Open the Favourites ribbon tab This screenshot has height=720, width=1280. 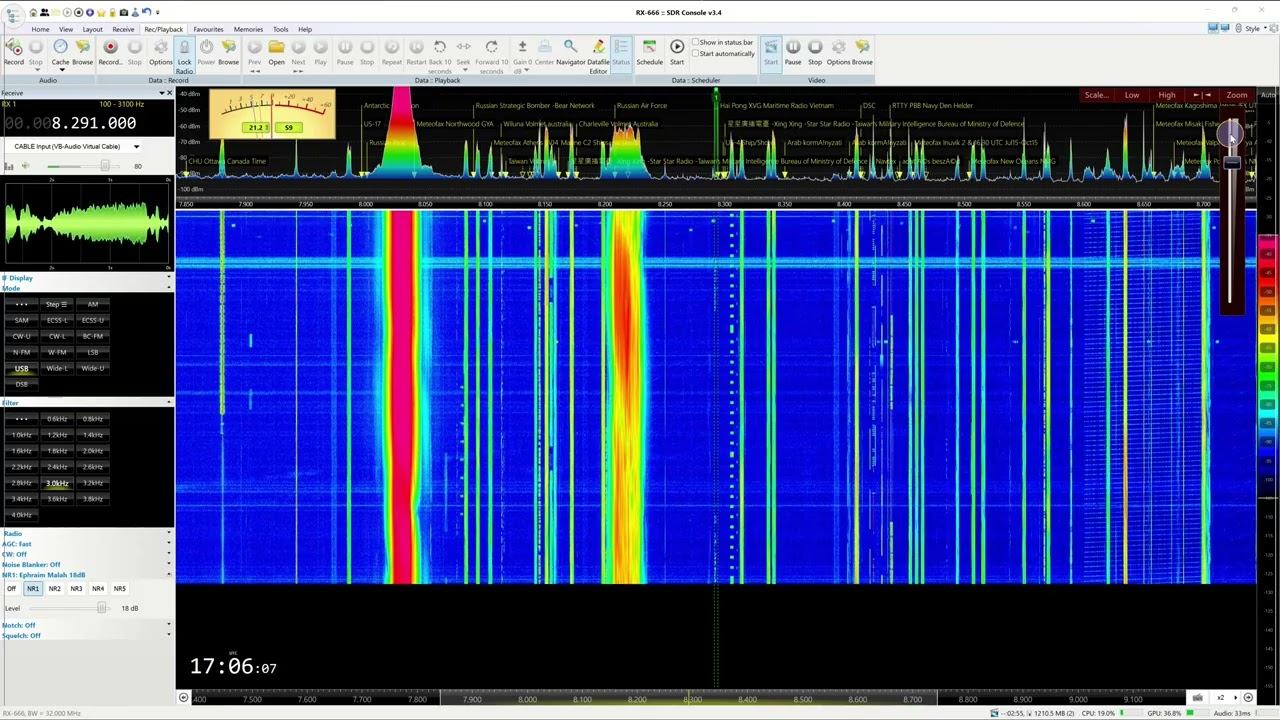208,29
